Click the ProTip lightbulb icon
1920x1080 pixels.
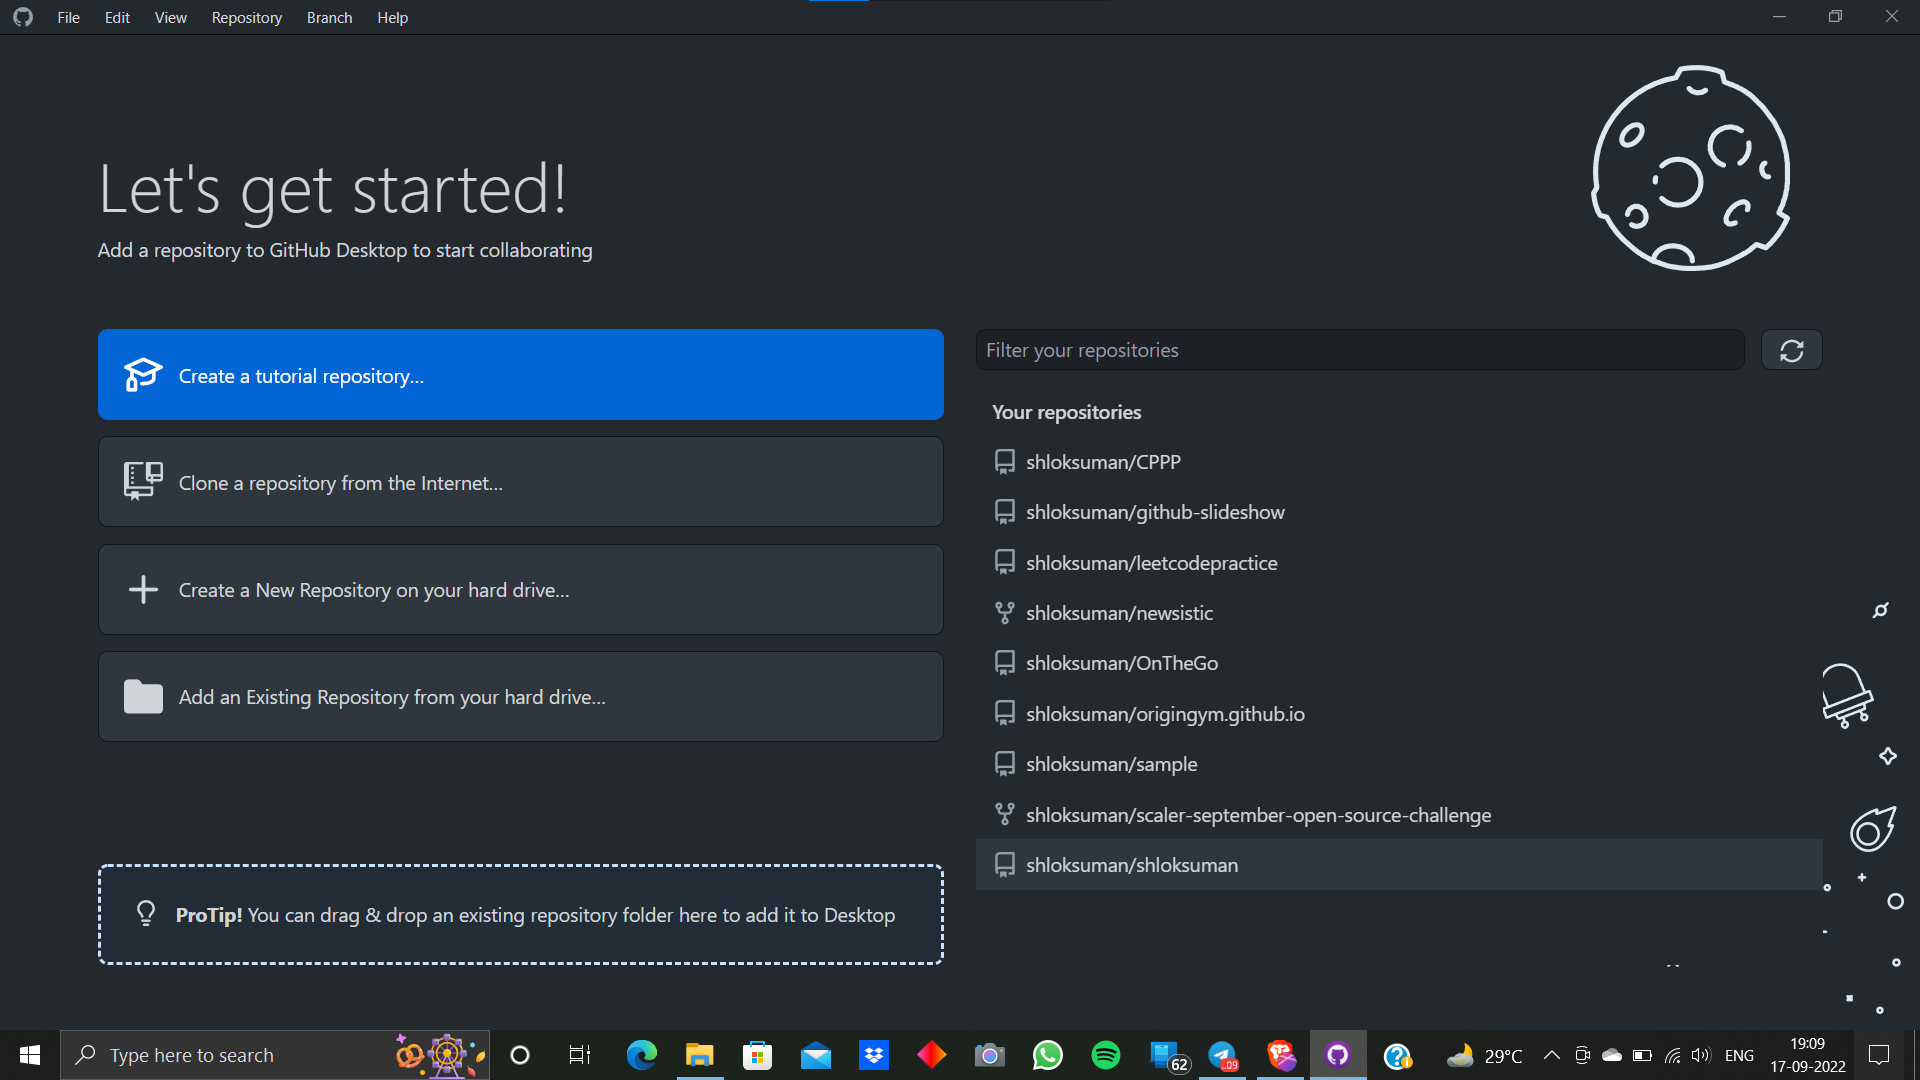146,913
